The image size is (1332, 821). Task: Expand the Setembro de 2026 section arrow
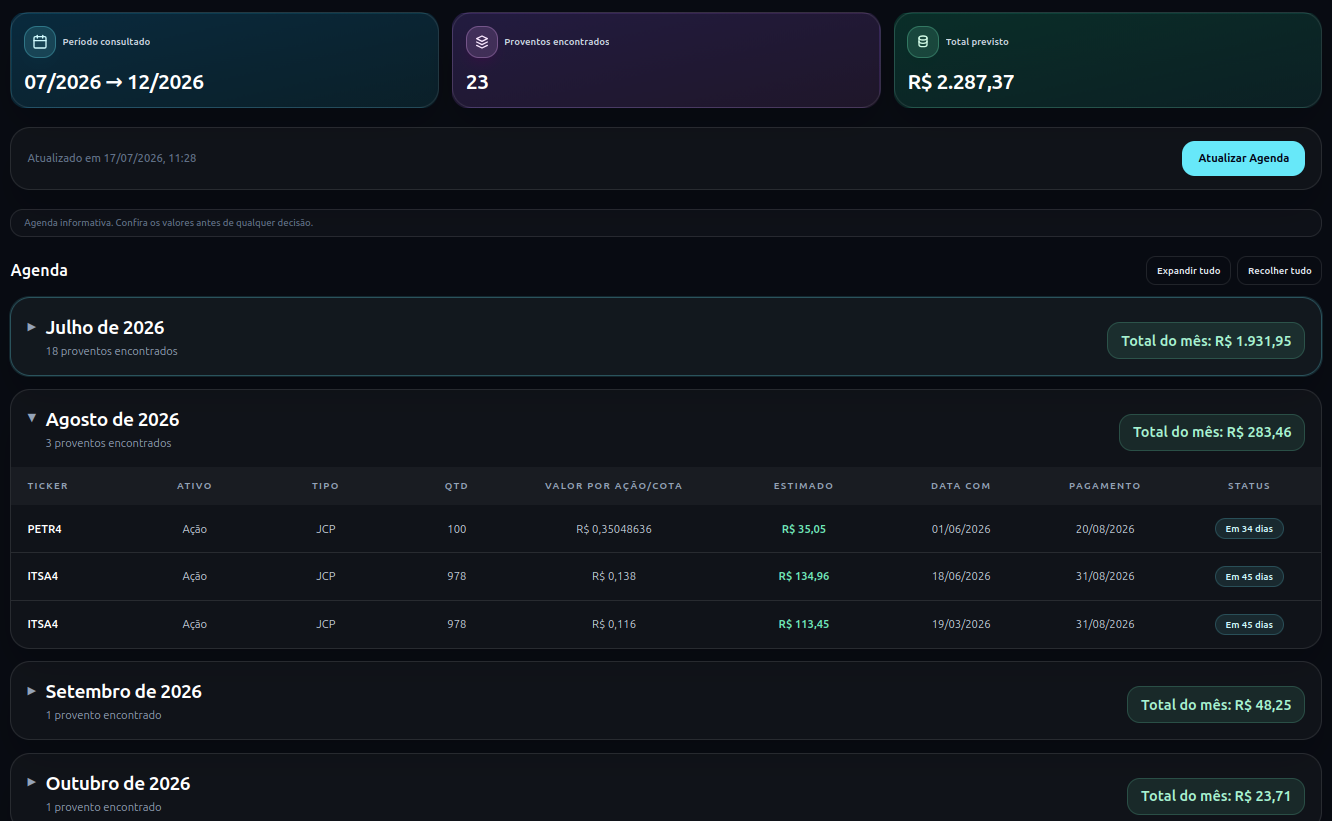pos(32,691)
